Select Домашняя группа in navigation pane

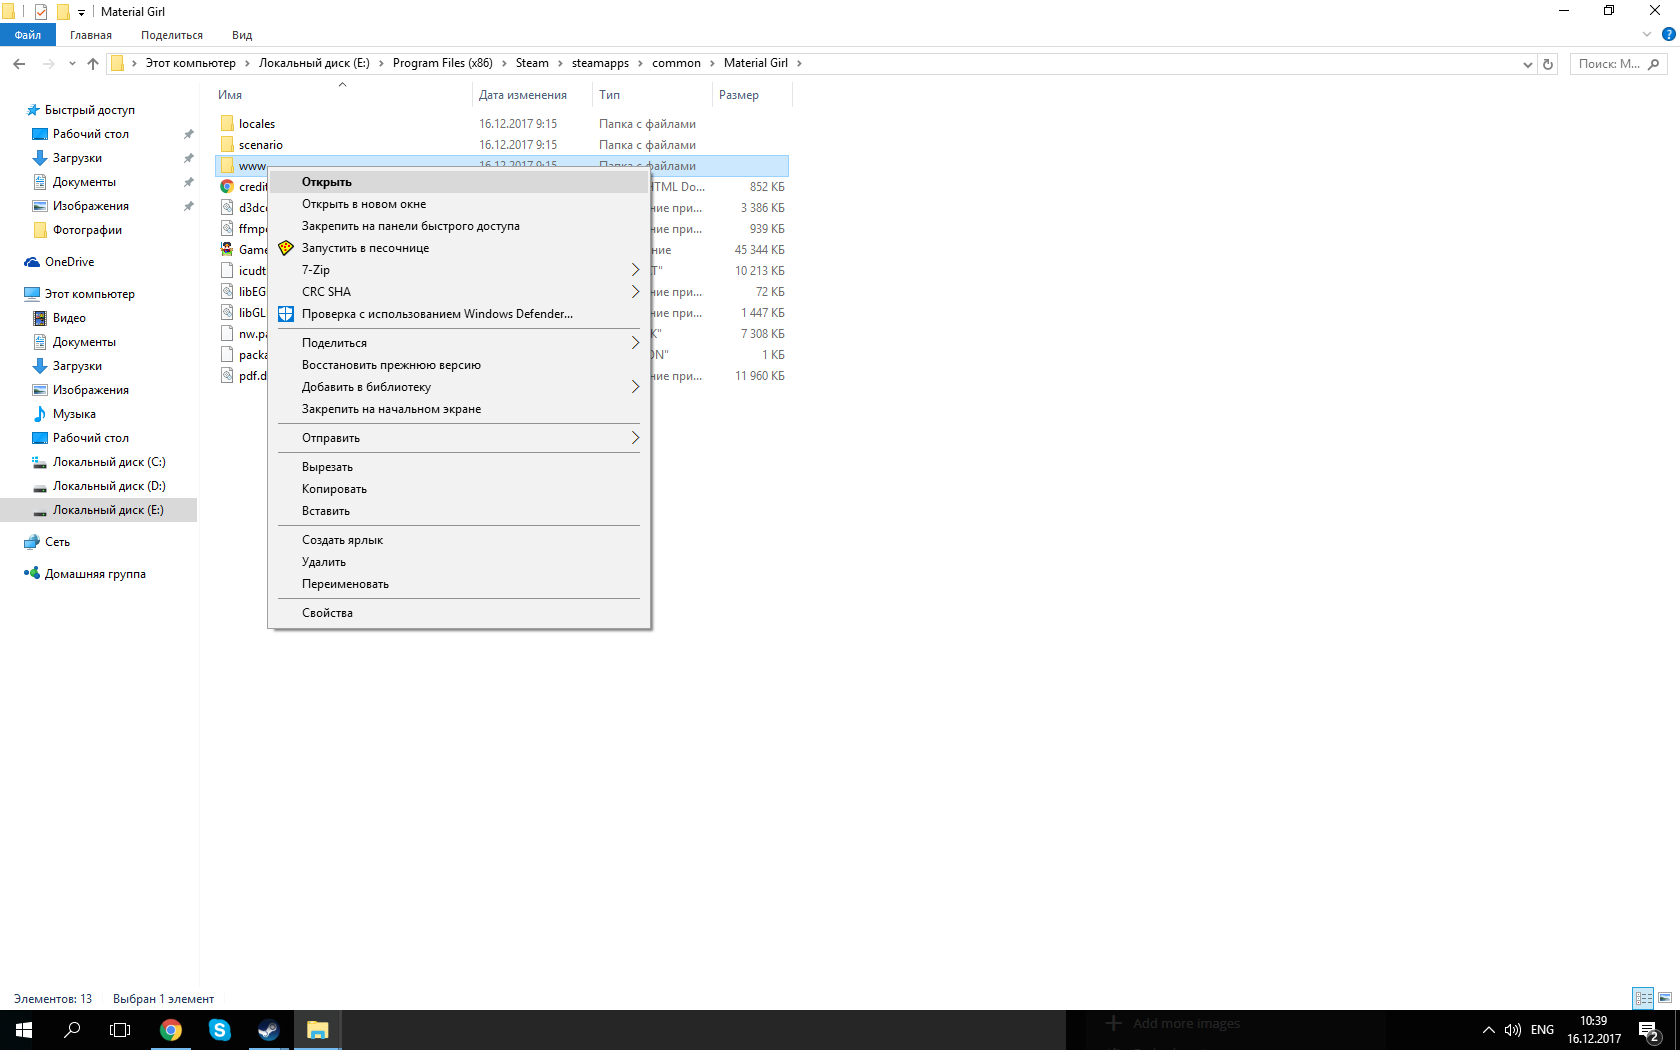[x=95, y=574]
